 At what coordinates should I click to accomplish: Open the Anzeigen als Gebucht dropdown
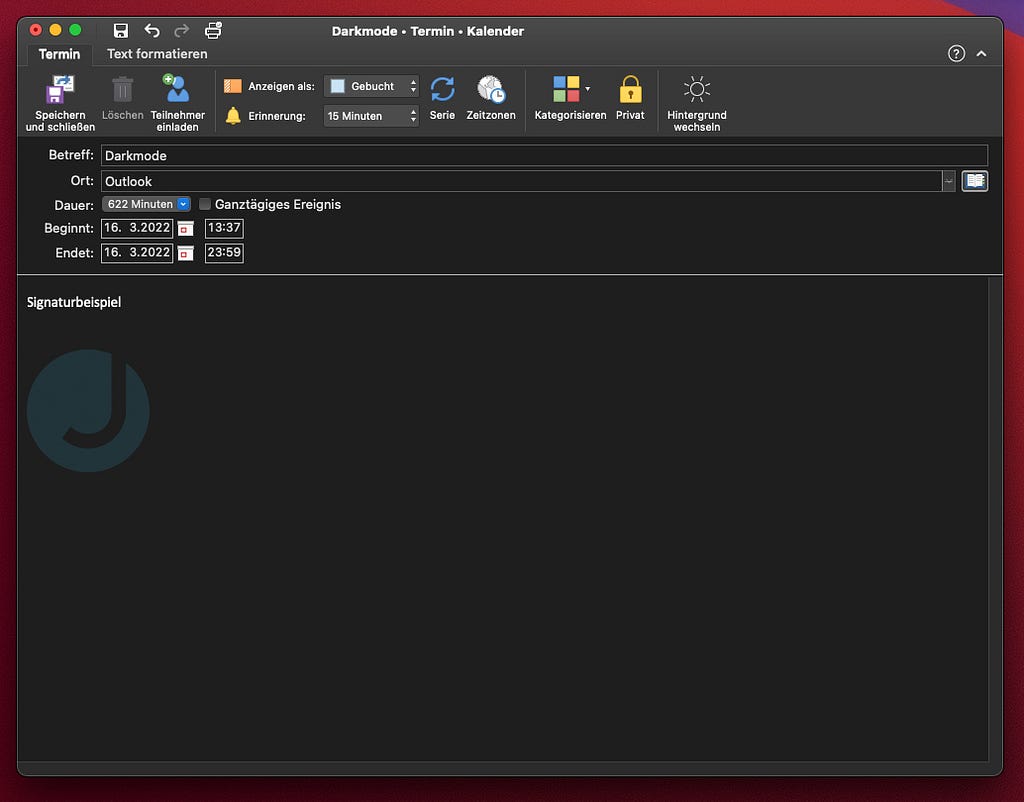pyautogui.click(x=371, y=86)
